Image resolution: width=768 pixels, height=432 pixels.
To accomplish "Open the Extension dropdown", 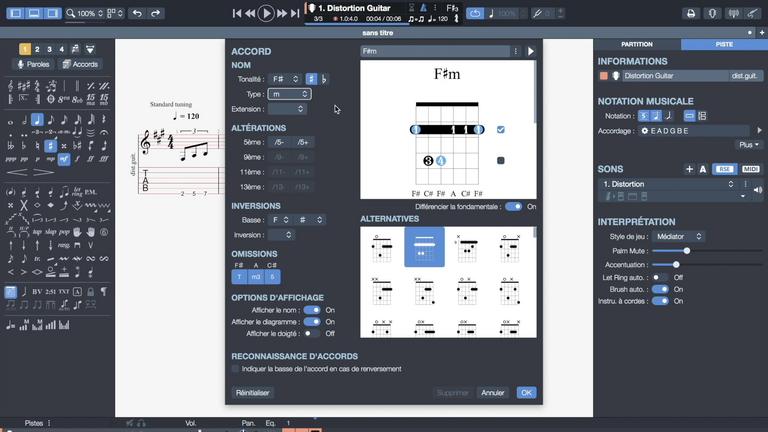I will pyautogui.click(x=287, y=109).
